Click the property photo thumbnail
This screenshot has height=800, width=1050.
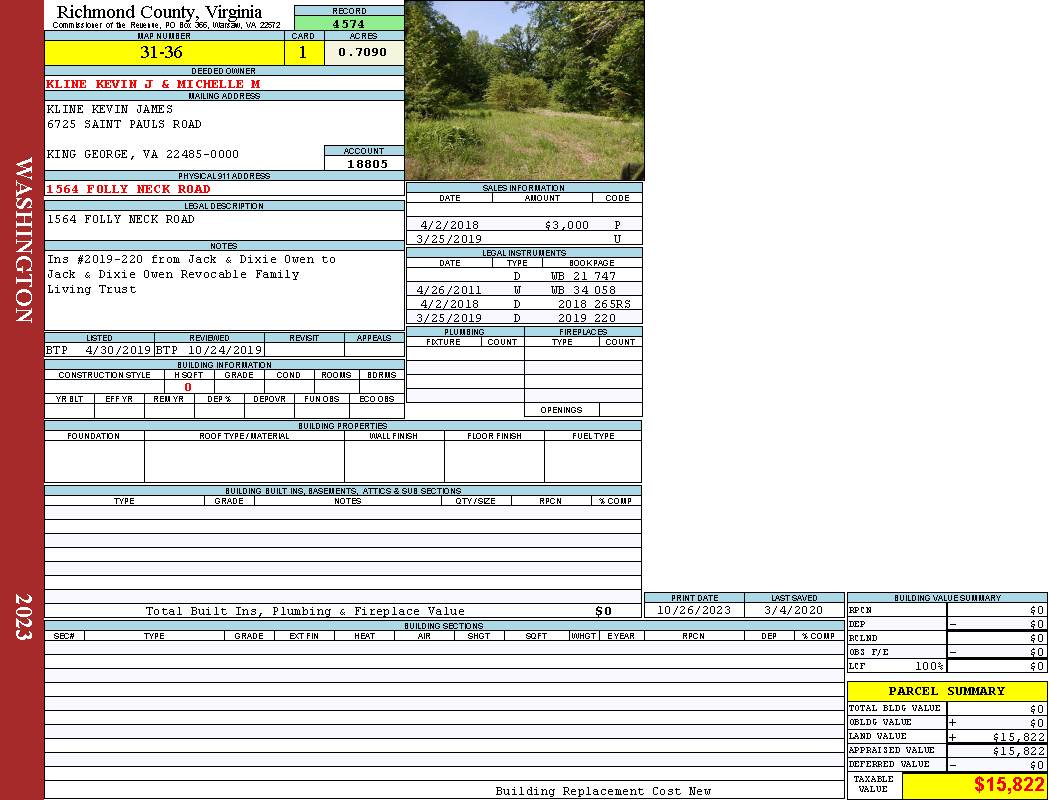[x=524, y=90]
